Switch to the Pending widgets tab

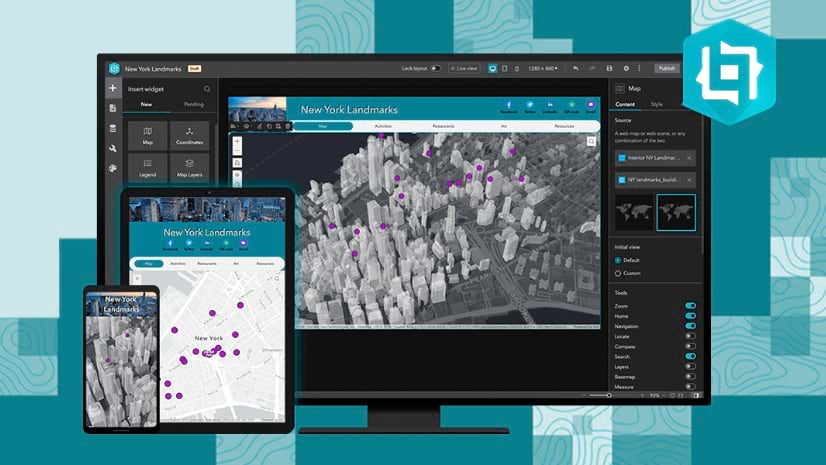tap(193, 104)
